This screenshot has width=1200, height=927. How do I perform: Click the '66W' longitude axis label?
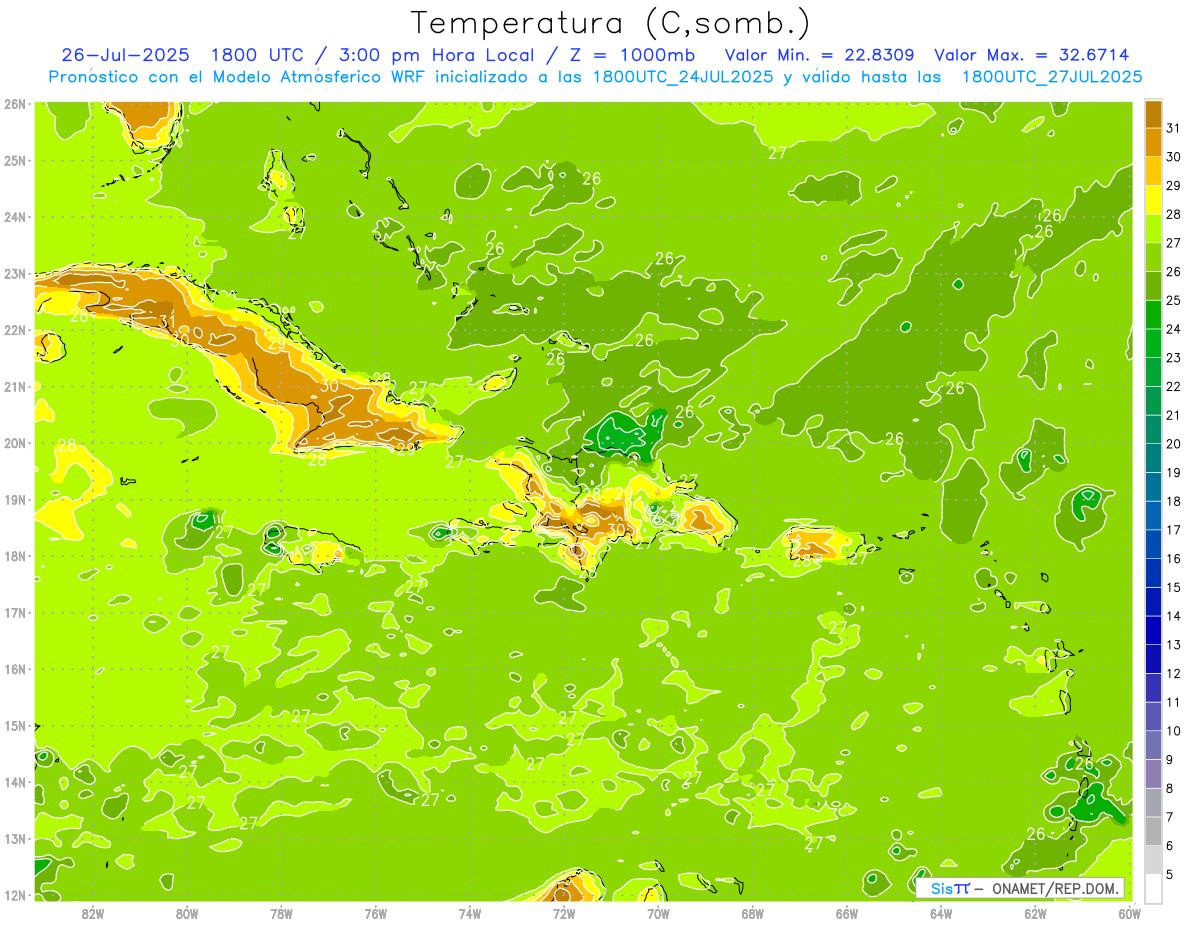[847, 913]
